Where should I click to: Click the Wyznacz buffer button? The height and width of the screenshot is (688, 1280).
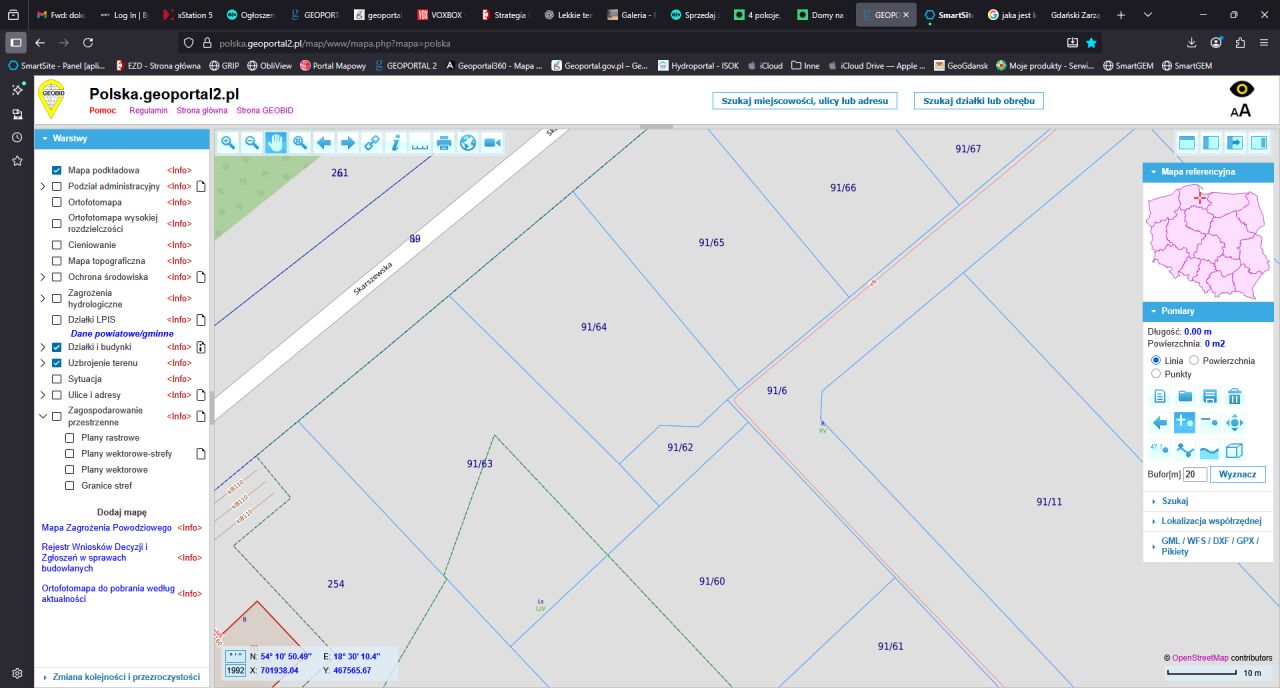click(x=1238, y=474)
